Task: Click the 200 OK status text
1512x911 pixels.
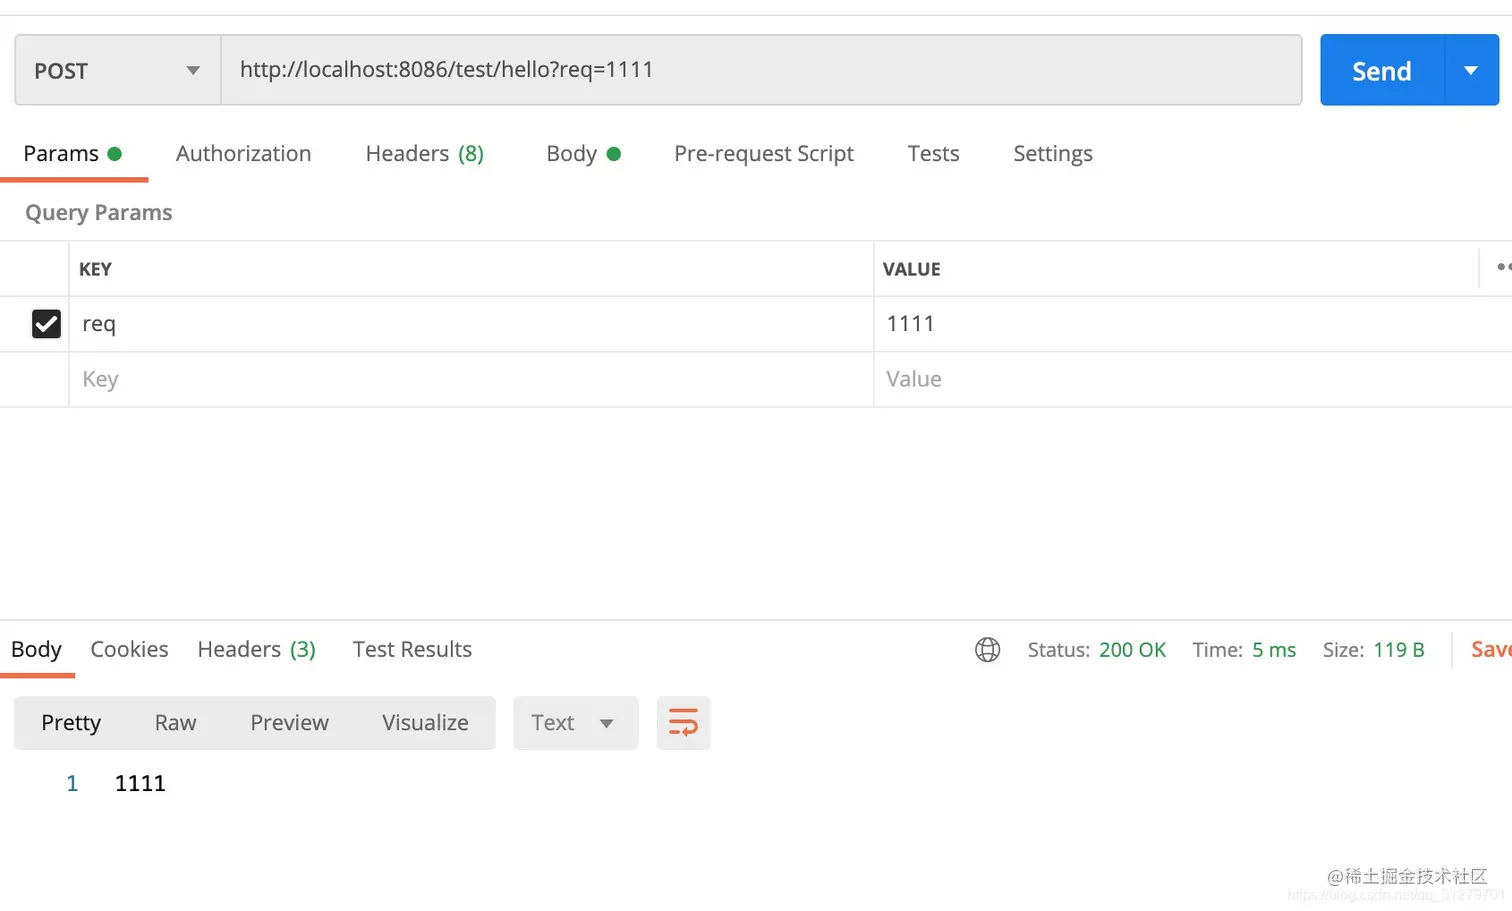Action: (1132, 650)
